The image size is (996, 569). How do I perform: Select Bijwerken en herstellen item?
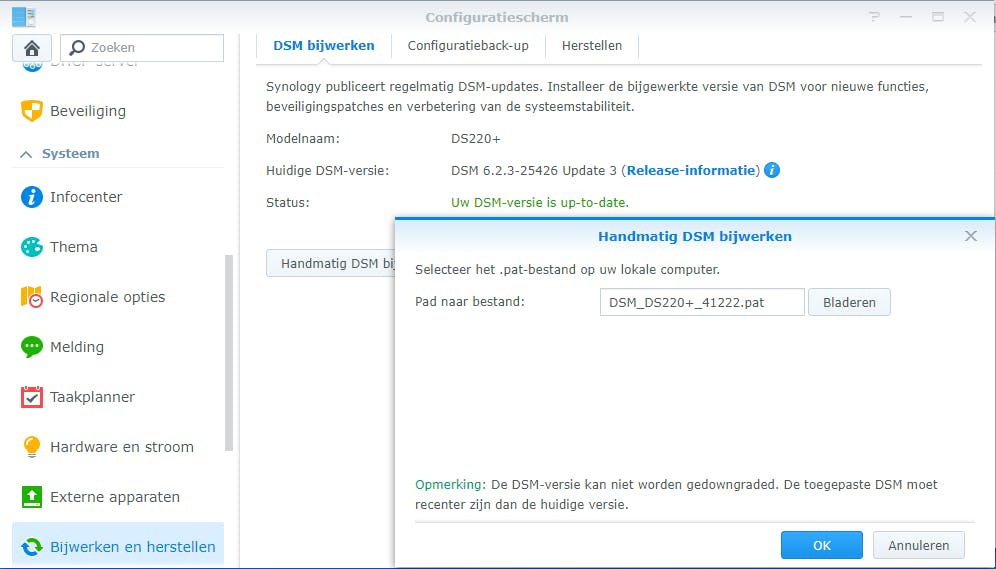(118, 546)
